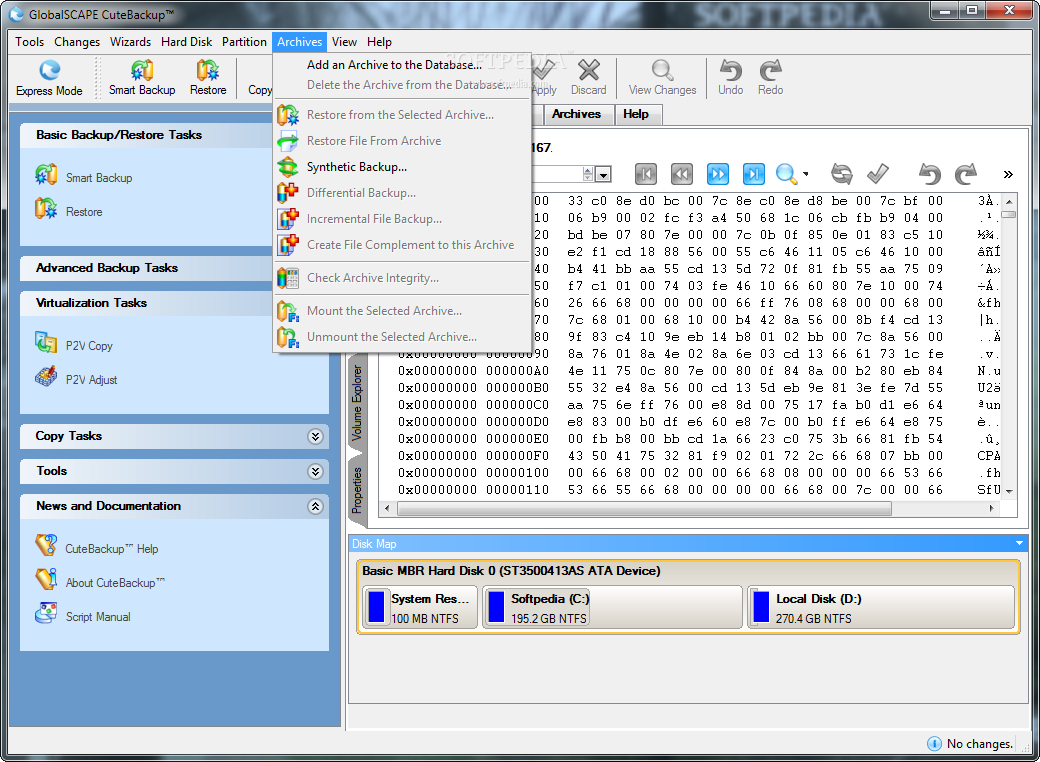Select Basic MBR Hard Disk 0 header

pyautogui.click(x=511, y=571)
